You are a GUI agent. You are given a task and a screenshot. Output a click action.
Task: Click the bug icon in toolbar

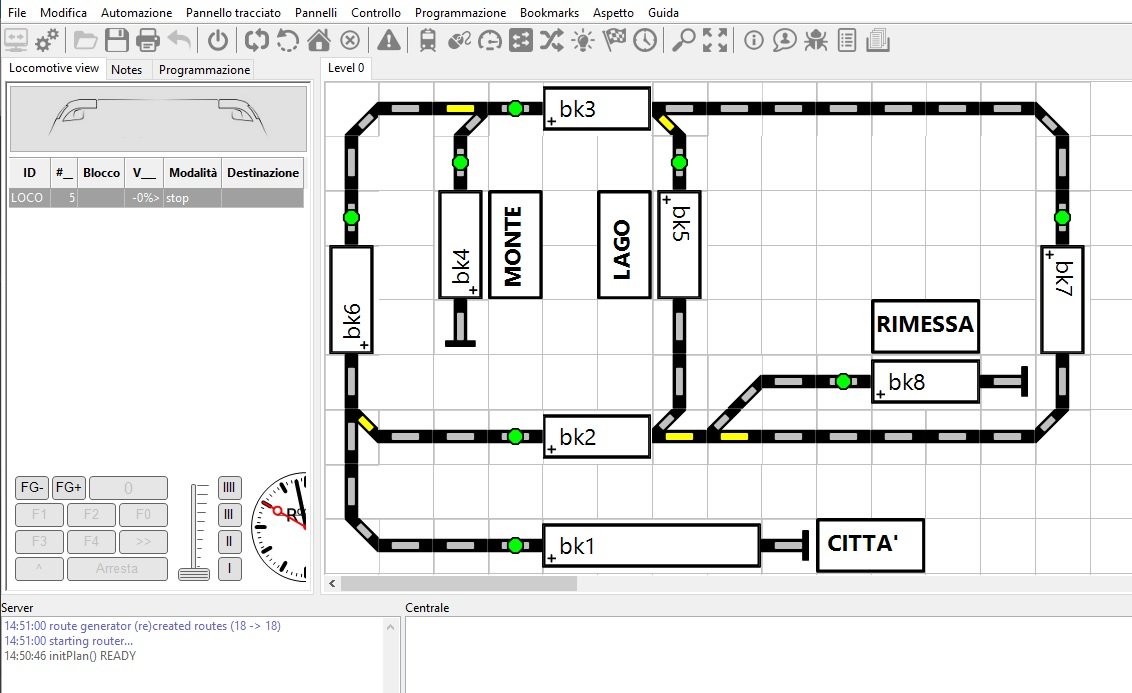tap(816, 40)
